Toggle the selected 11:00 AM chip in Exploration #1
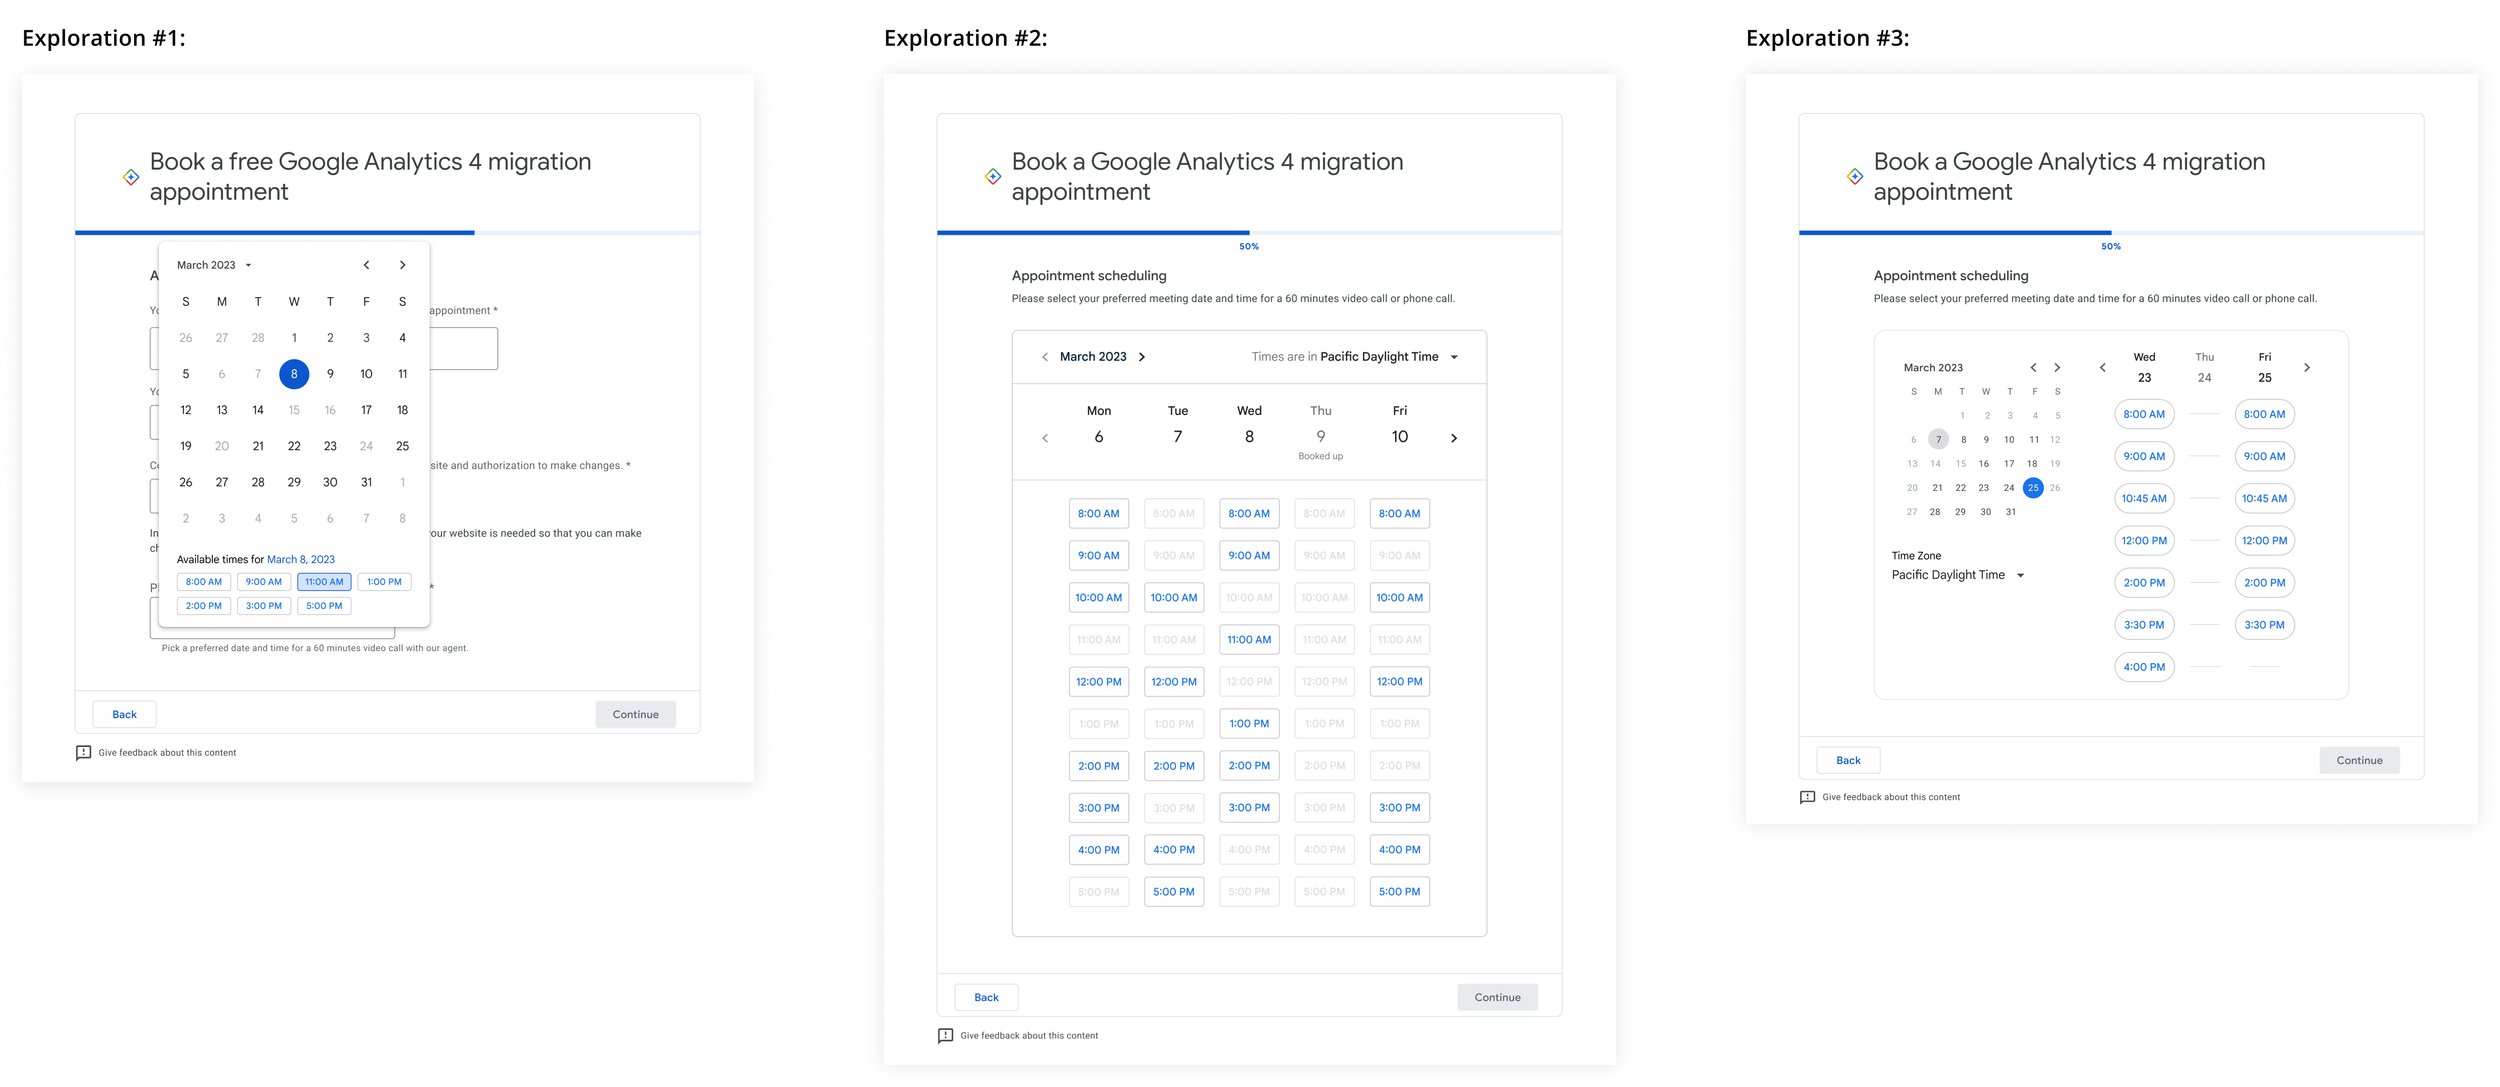This screenshot has width=2500, height=1087. 324,582
